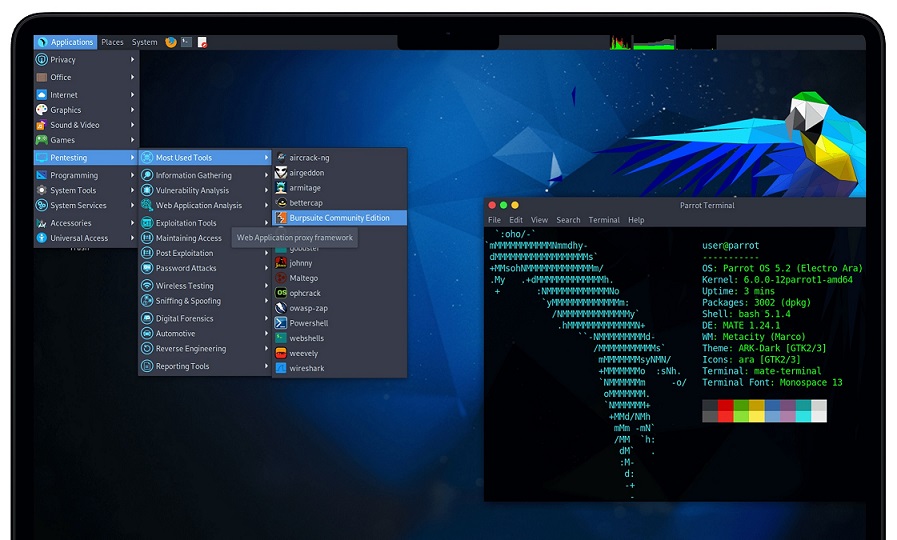Open the Search menu in Parrot Terminal
Viewport: 897px width, 540px height.
568,220
